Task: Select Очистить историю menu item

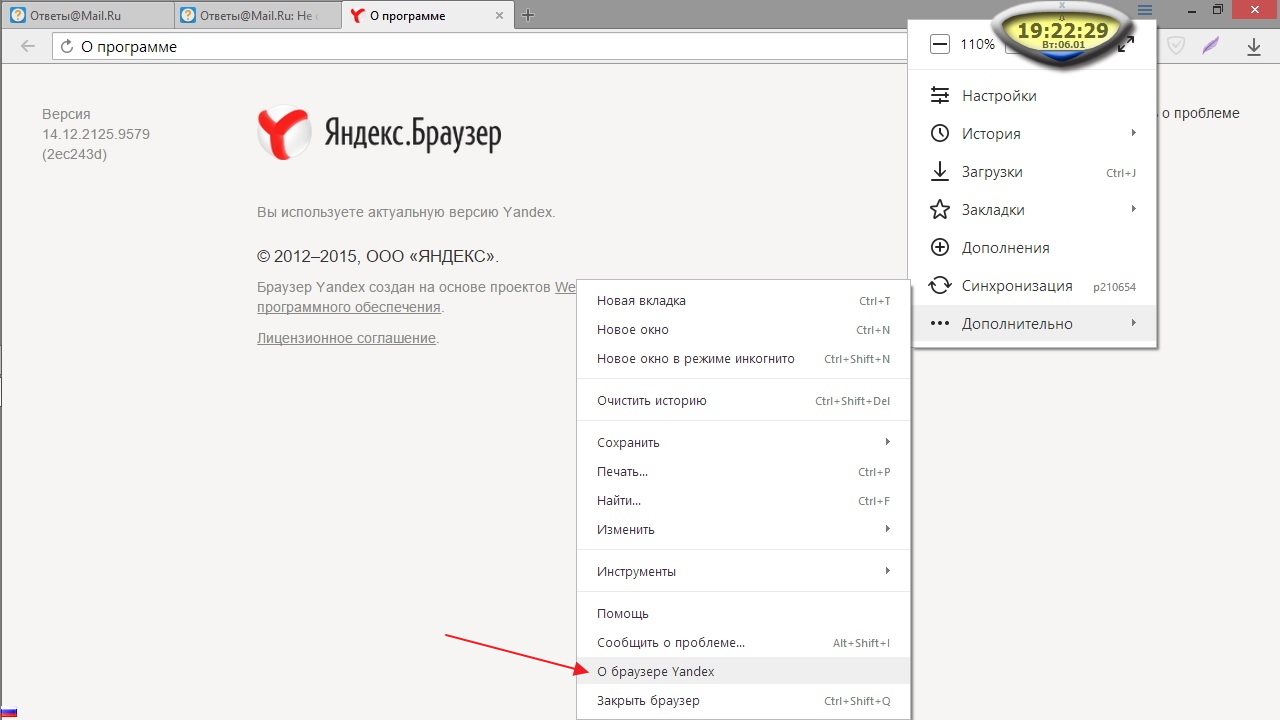Action: [744, 401]
